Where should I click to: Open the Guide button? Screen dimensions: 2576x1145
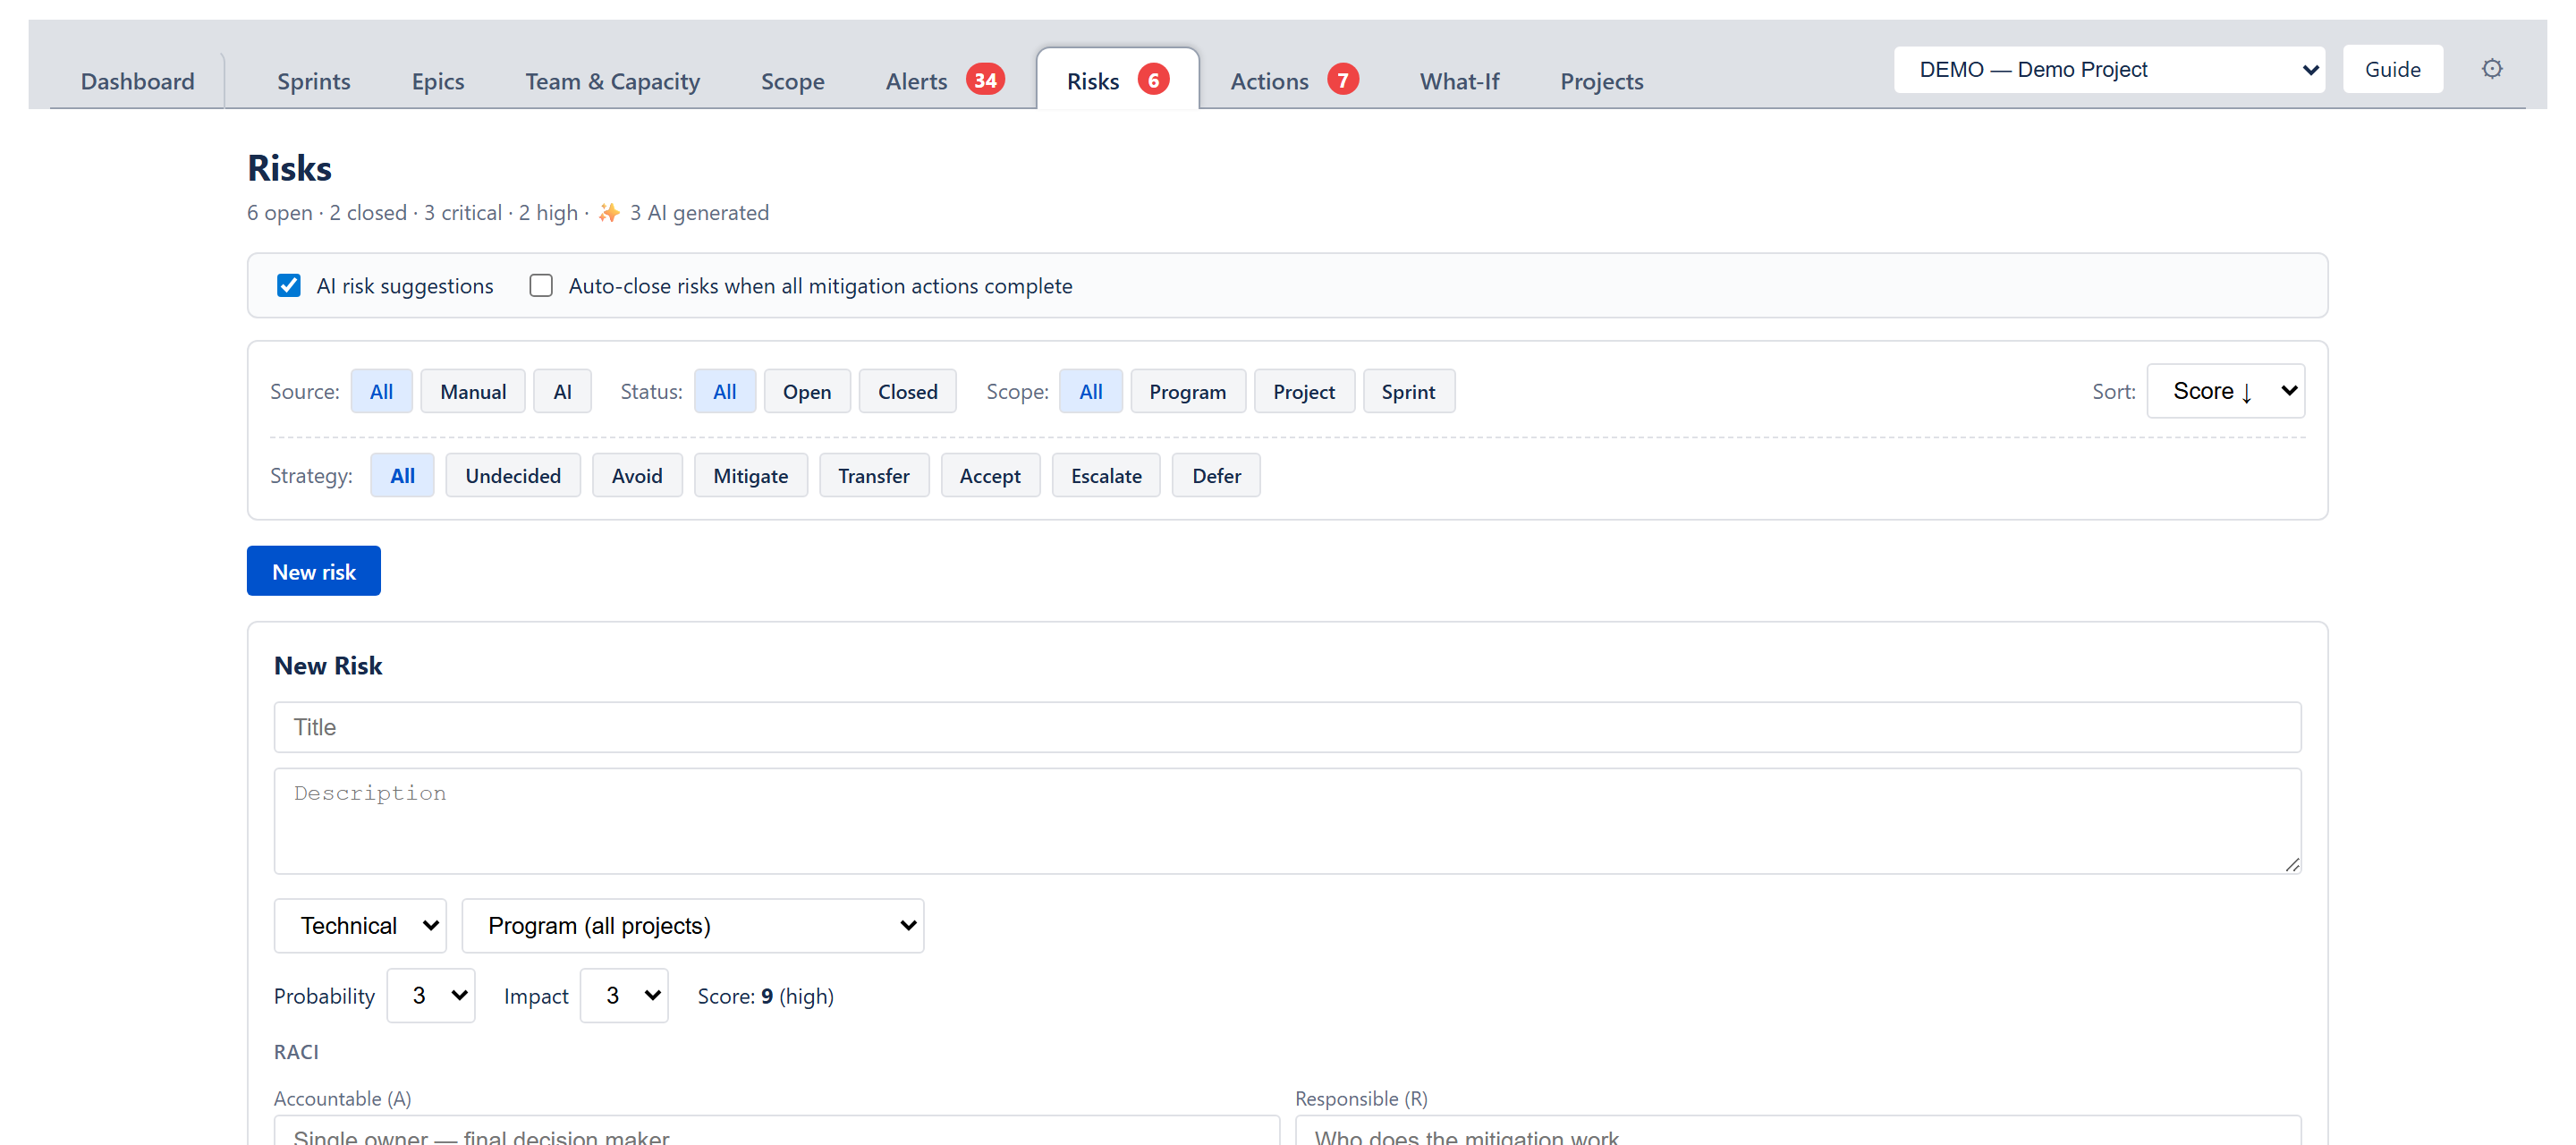[2393, 69]
